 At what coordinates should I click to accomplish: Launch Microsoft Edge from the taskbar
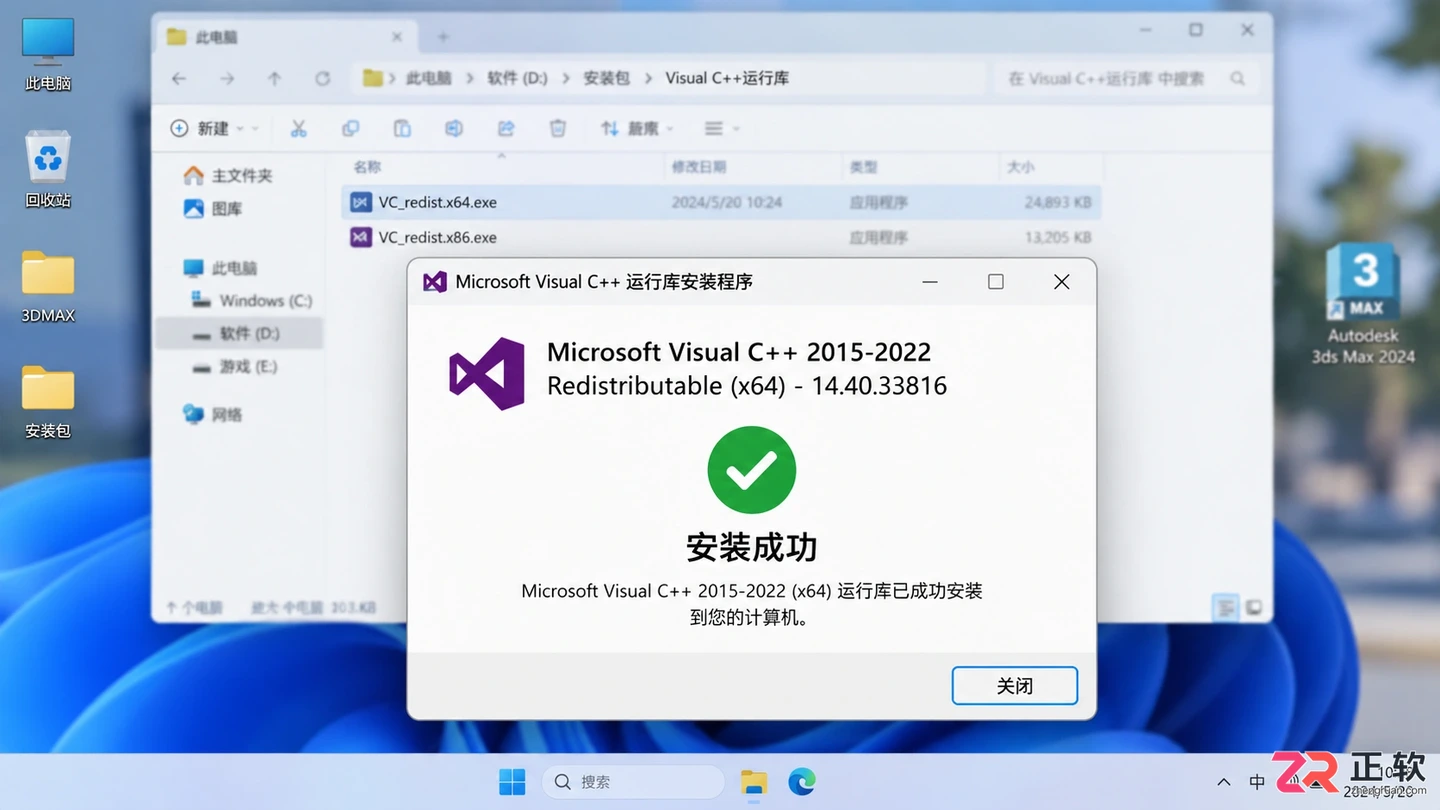[802, 782]
